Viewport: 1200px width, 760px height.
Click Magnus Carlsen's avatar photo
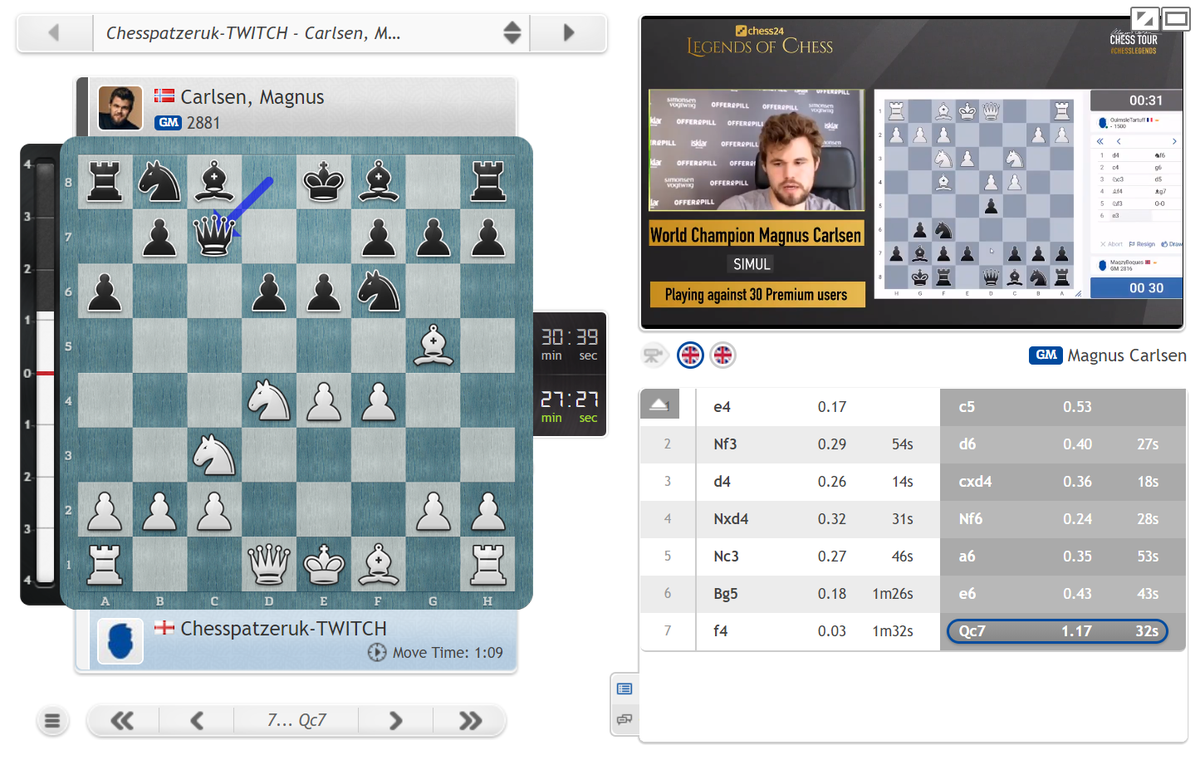120,108
